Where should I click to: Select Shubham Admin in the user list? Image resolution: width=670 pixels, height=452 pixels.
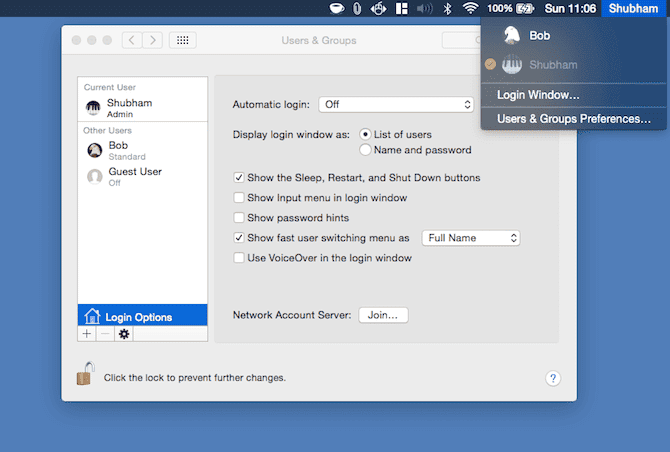pos(142,108)
